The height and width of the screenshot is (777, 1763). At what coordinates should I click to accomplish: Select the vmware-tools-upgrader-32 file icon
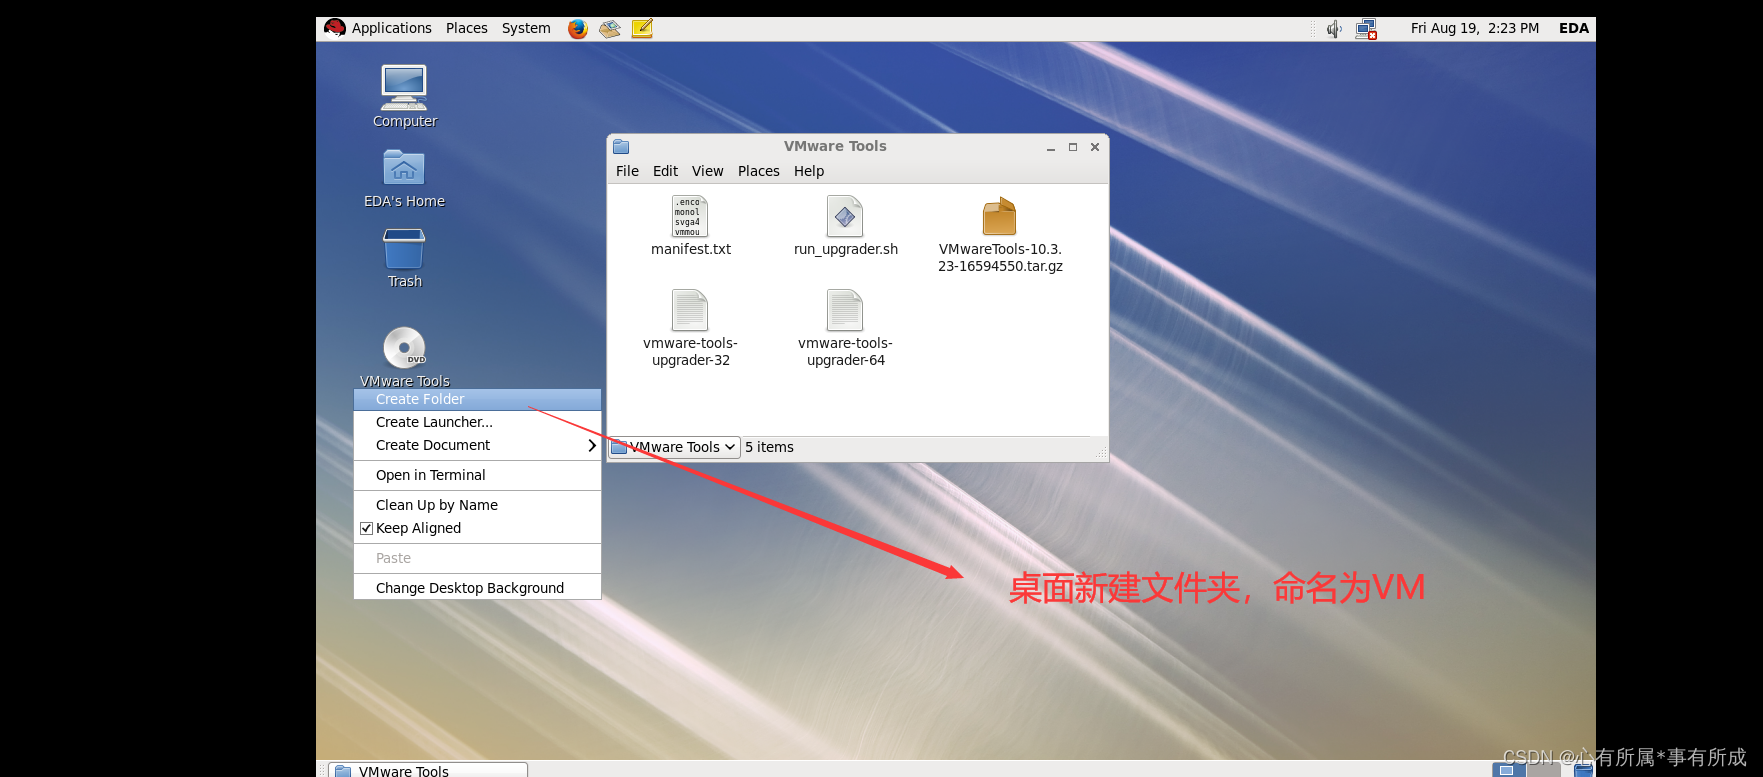[x=690, y=310]
